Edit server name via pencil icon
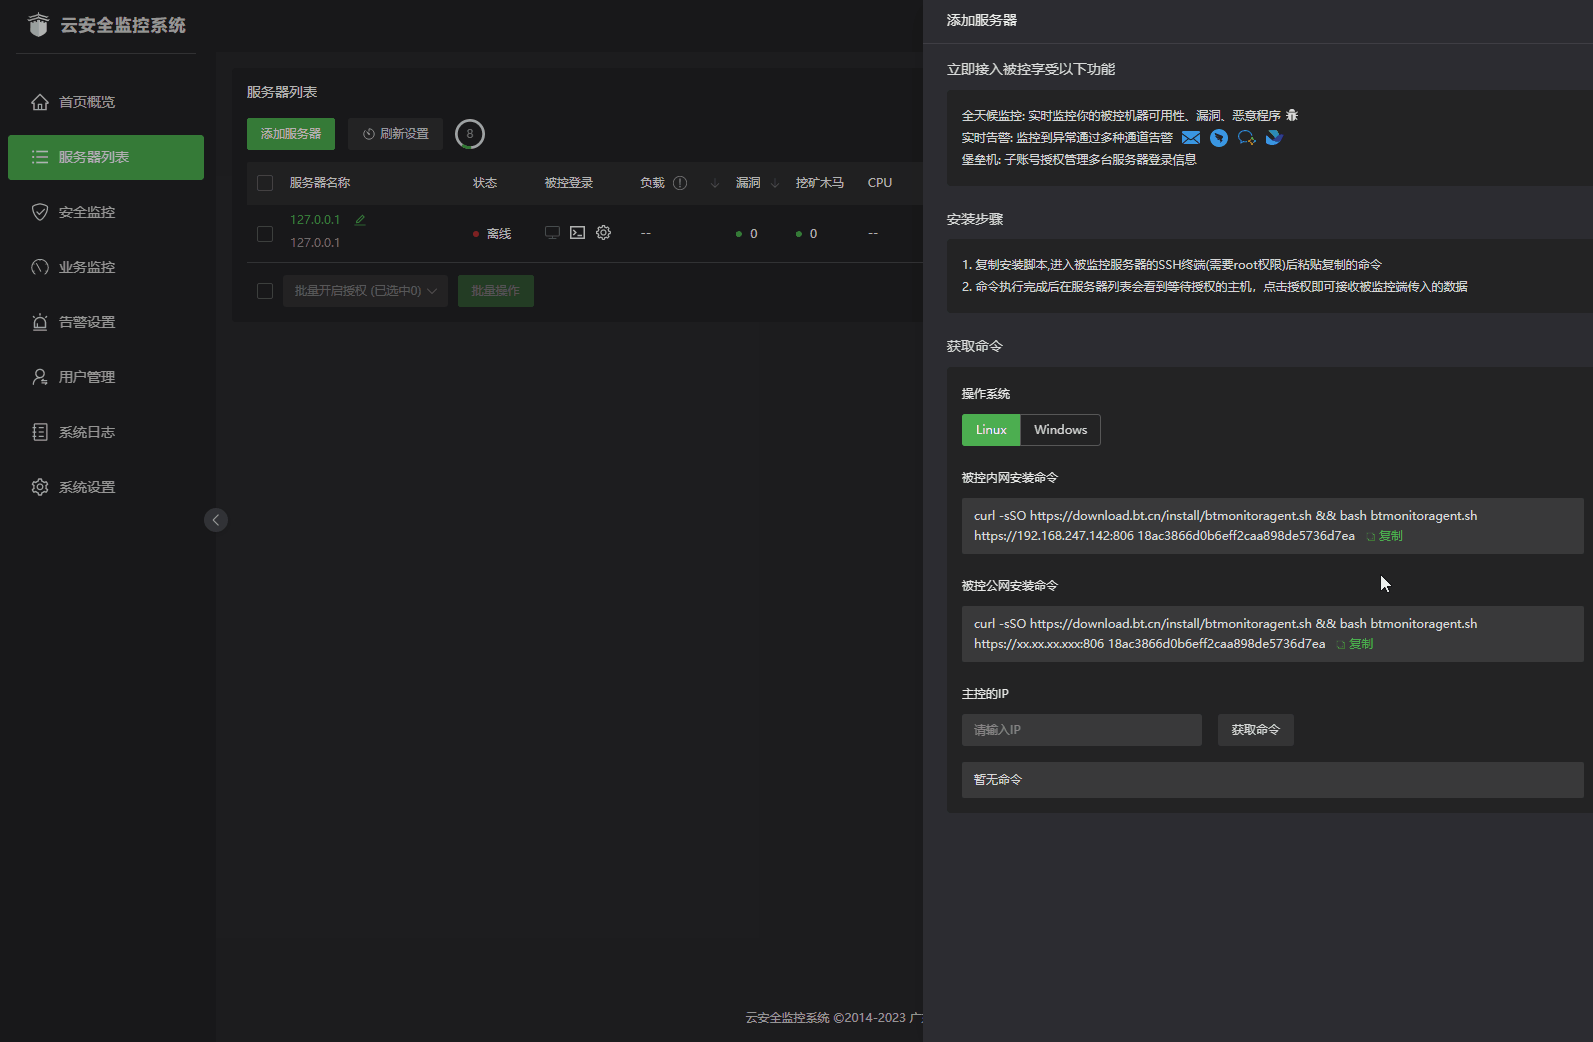Image resolution: width=1593 pixels, height=1042 pixels. 360,220
